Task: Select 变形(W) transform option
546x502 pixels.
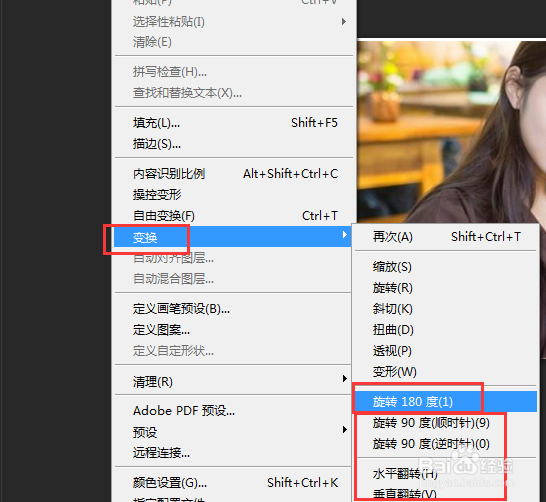Action: click(x=445, y=371)
